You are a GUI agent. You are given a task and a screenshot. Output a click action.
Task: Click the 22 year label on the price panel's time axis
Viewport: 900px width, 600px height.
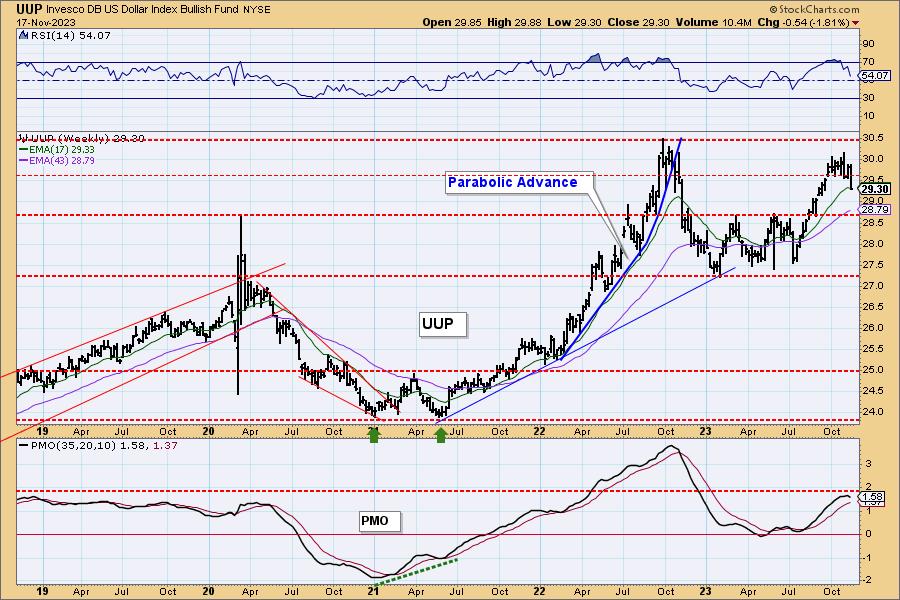539,431
